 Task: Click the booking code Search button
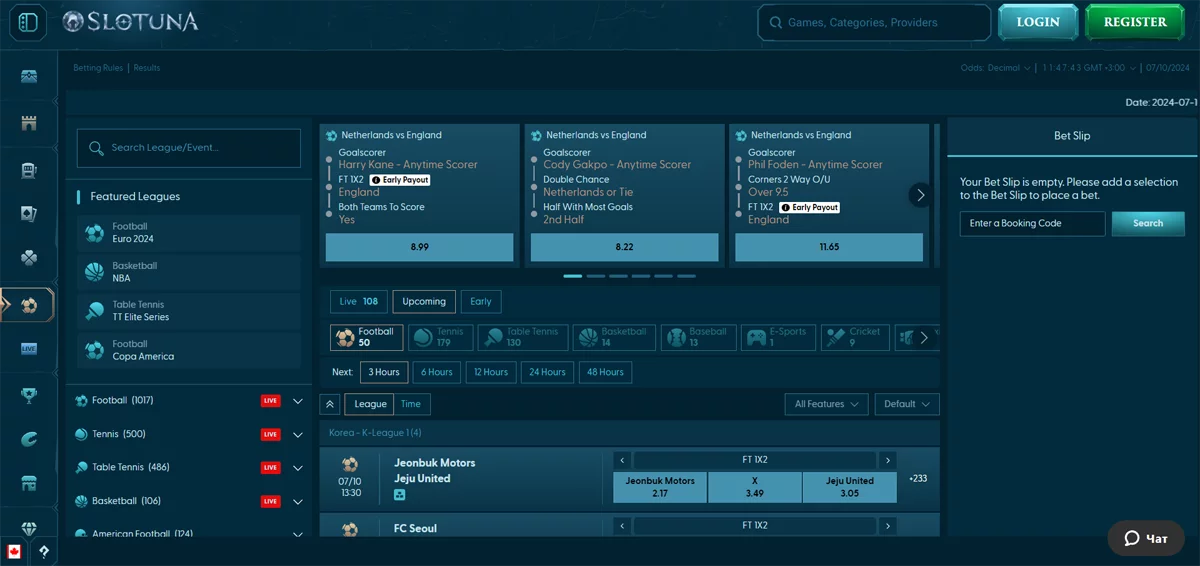(x=1148, y=223)
